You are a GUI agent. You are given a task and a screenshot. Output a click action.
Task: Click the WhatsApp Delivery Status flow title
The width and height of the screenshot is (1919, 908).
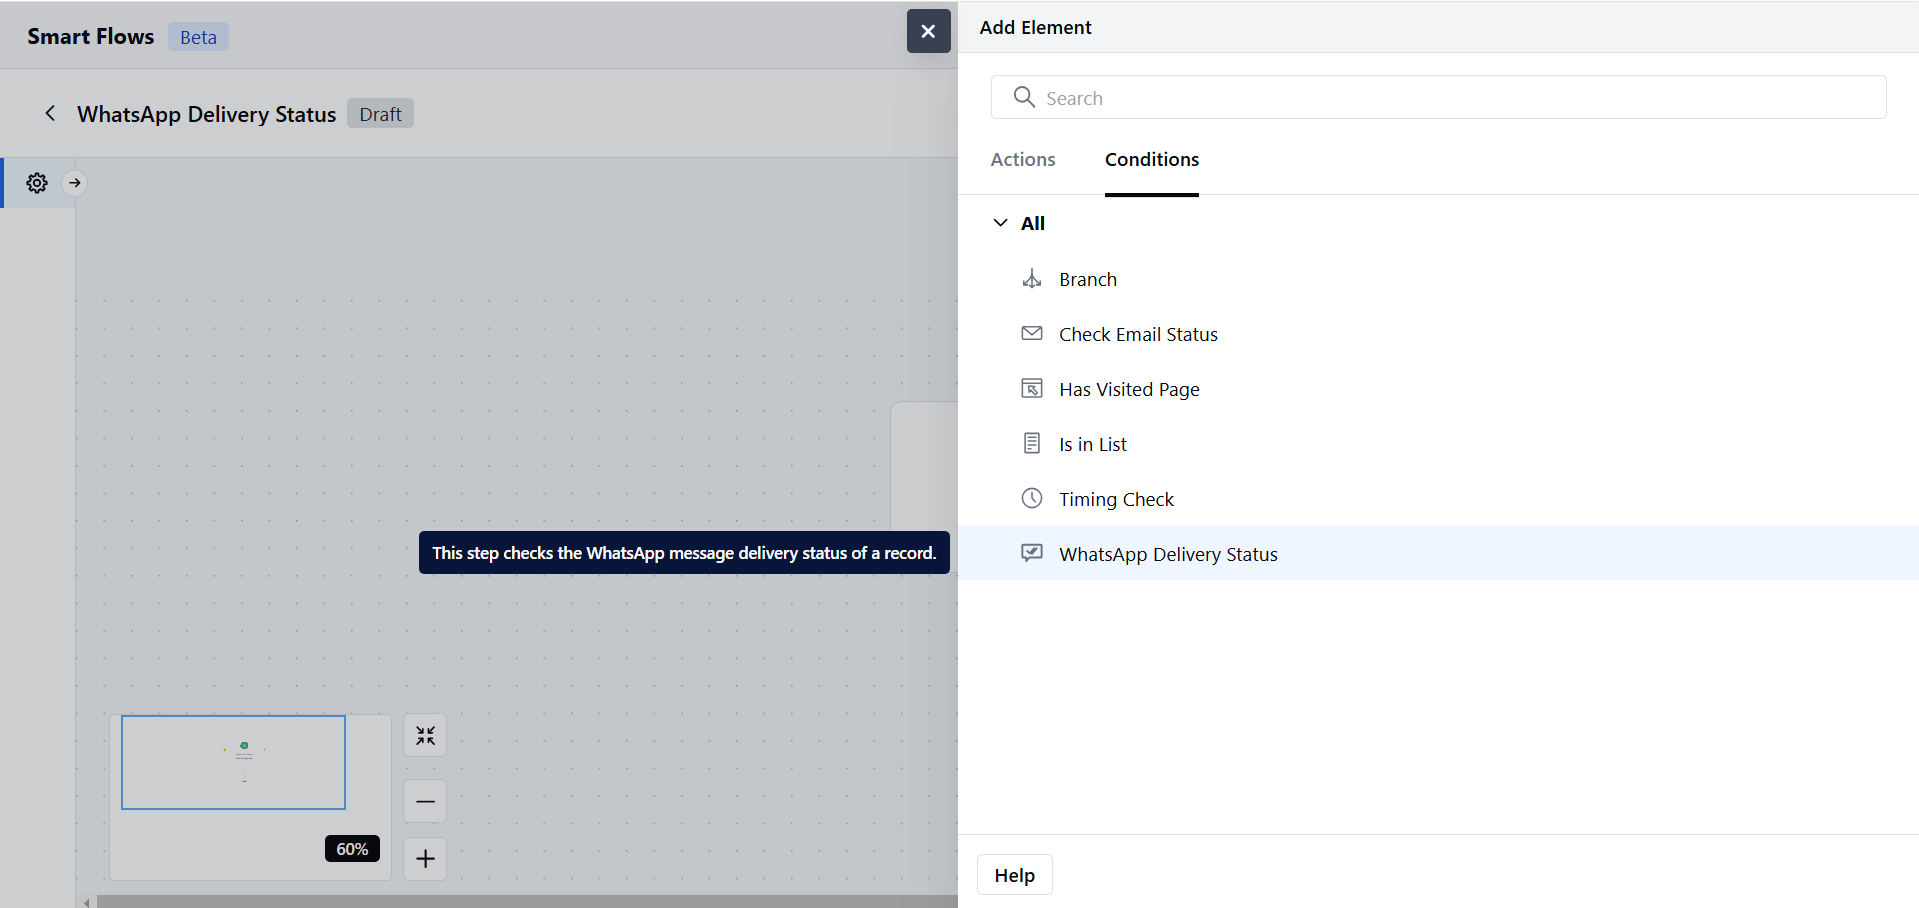point(206,114)
